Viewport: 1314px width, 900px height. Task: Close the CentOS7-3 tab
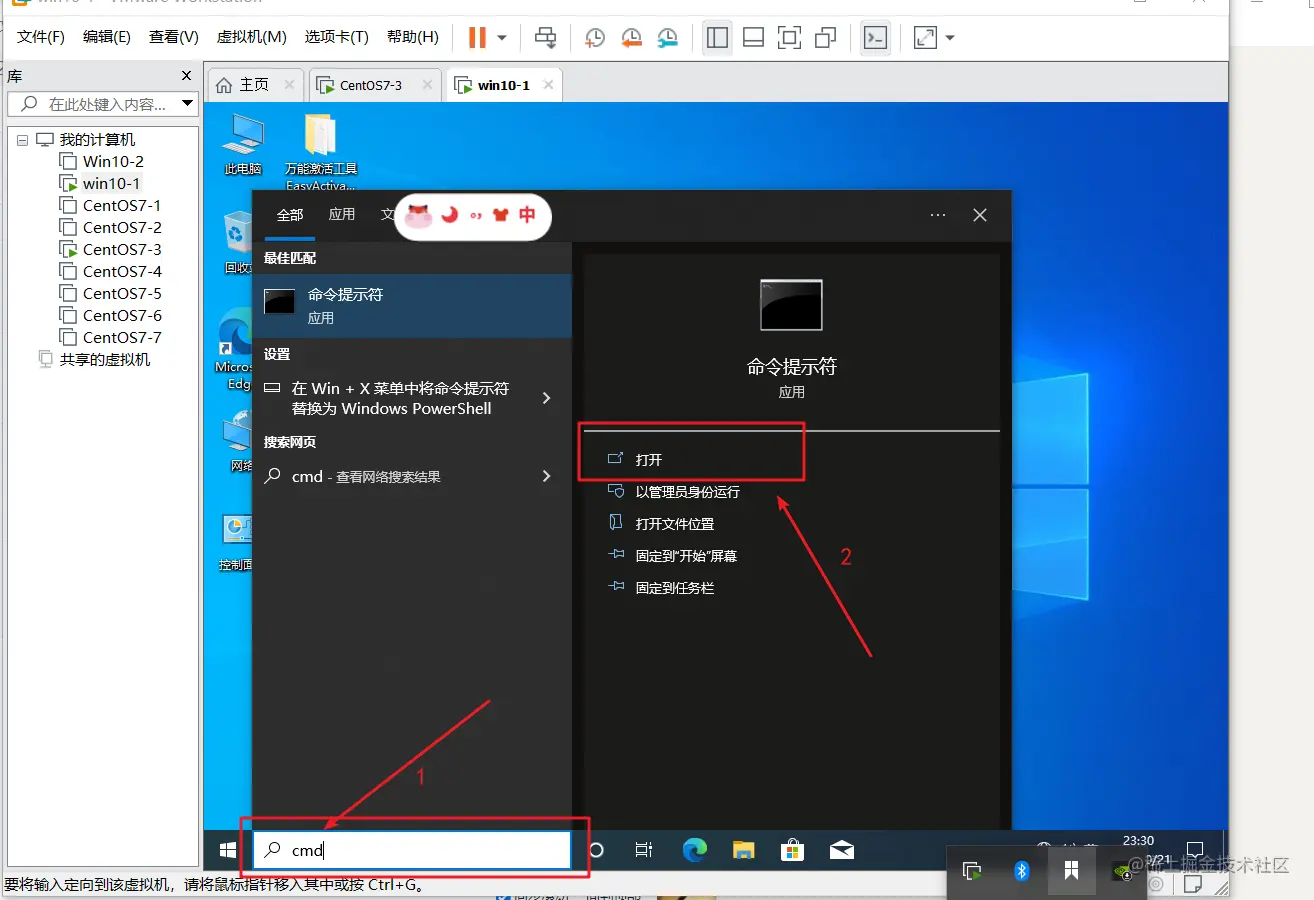(x=426, y=85)
